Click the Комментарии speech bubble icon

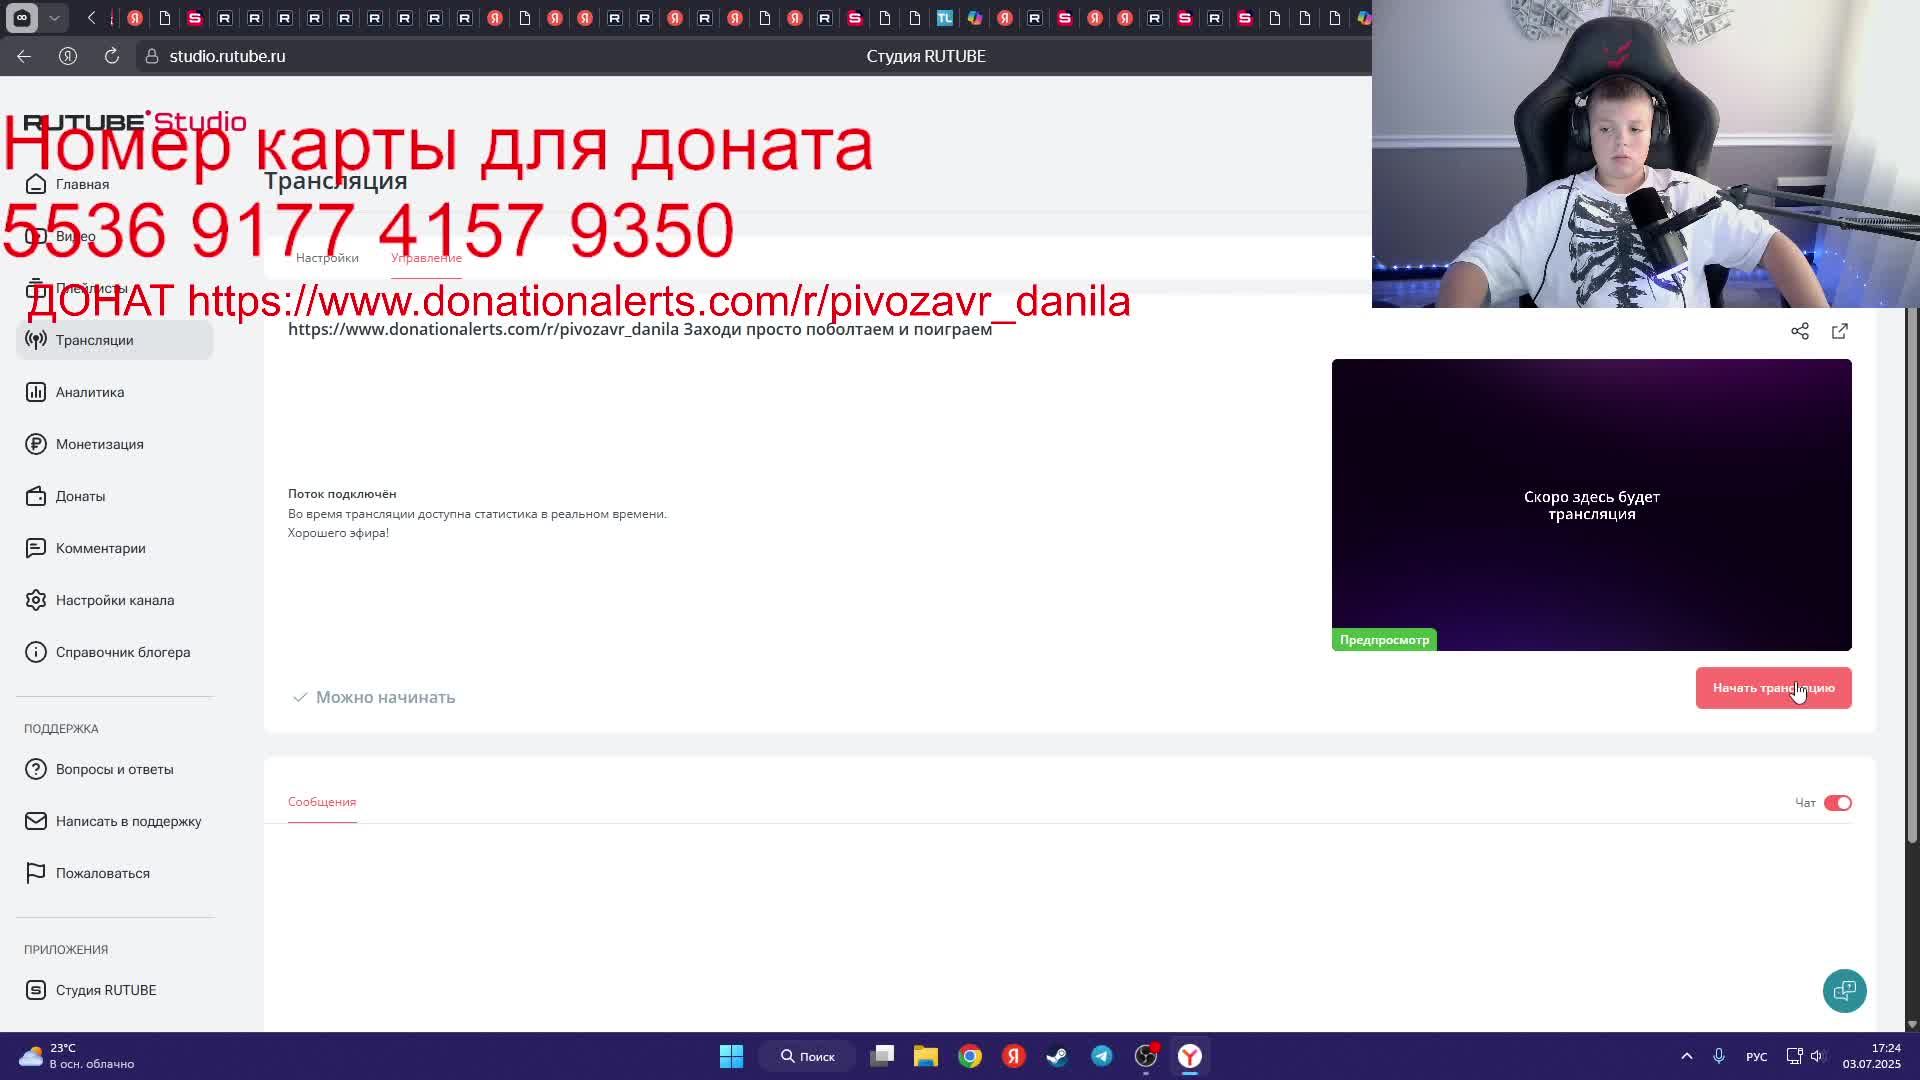pos(36,548)
